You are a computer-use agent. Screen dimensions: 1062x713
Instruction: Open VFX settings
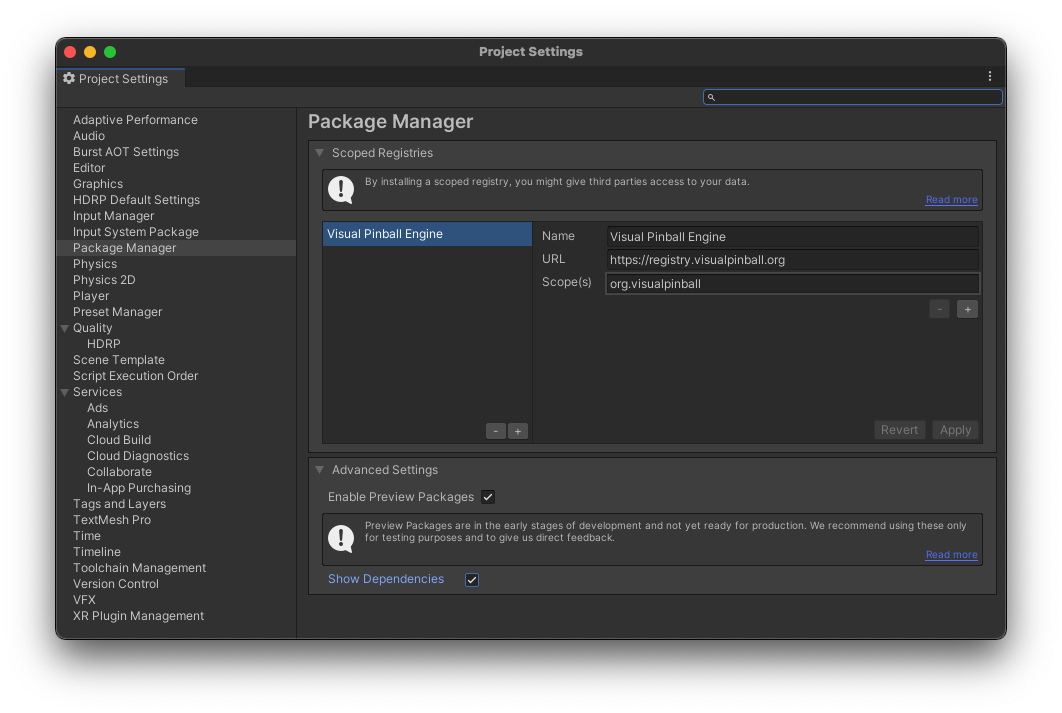(x=84, y=600)
